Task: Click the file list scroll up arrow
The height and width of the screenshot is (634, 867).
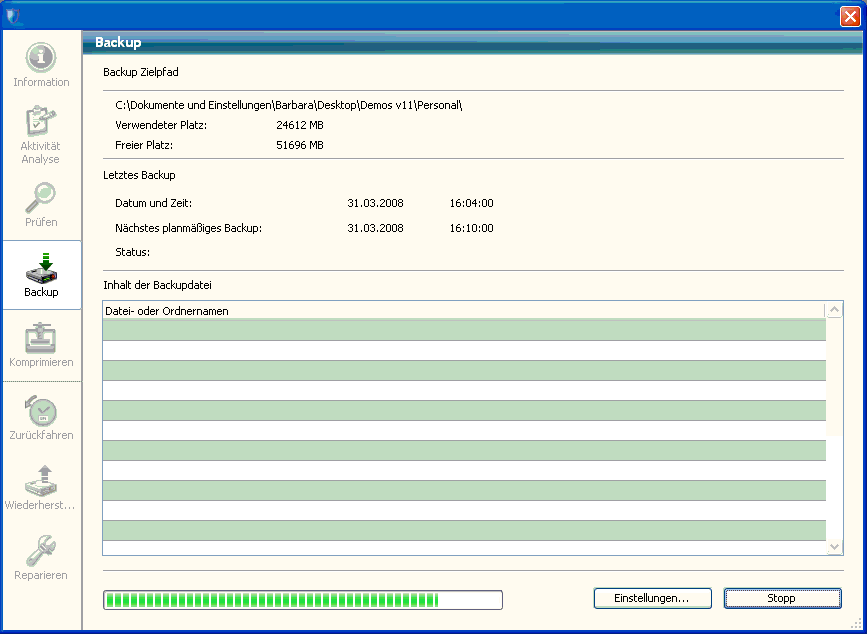Action: pyautogui.click(x=835, y=311)
